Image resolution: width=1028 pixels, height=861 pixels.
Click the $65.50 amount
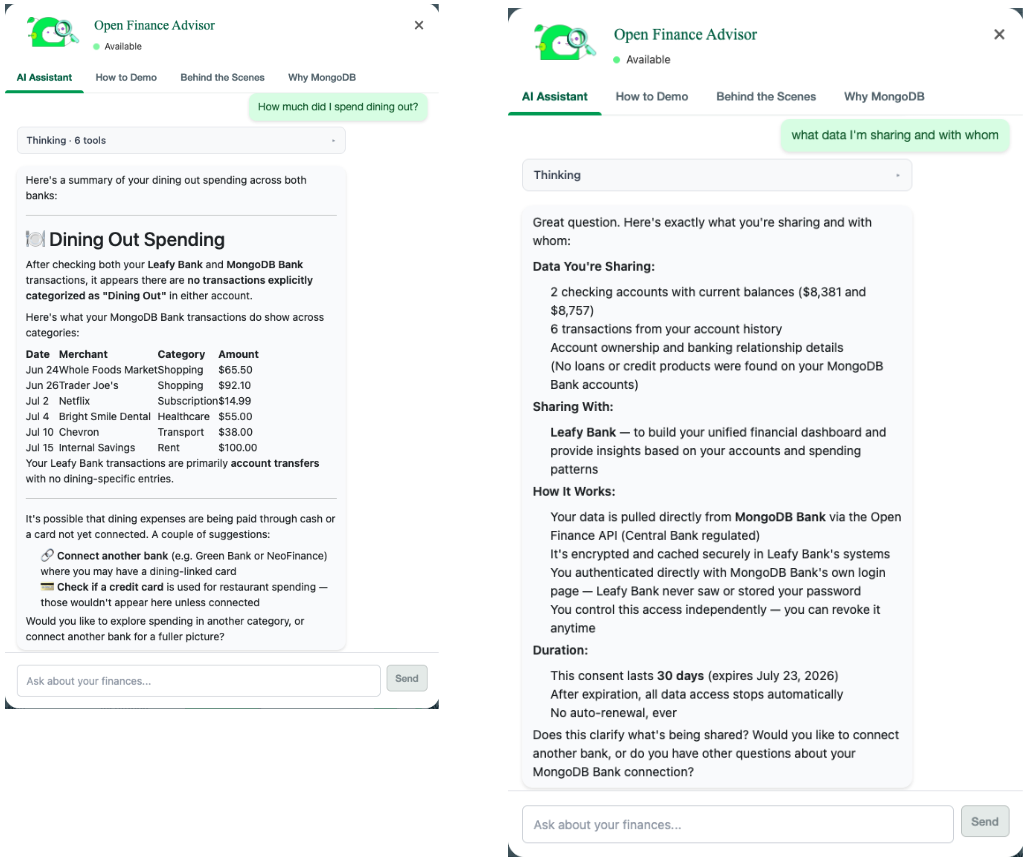235,370
